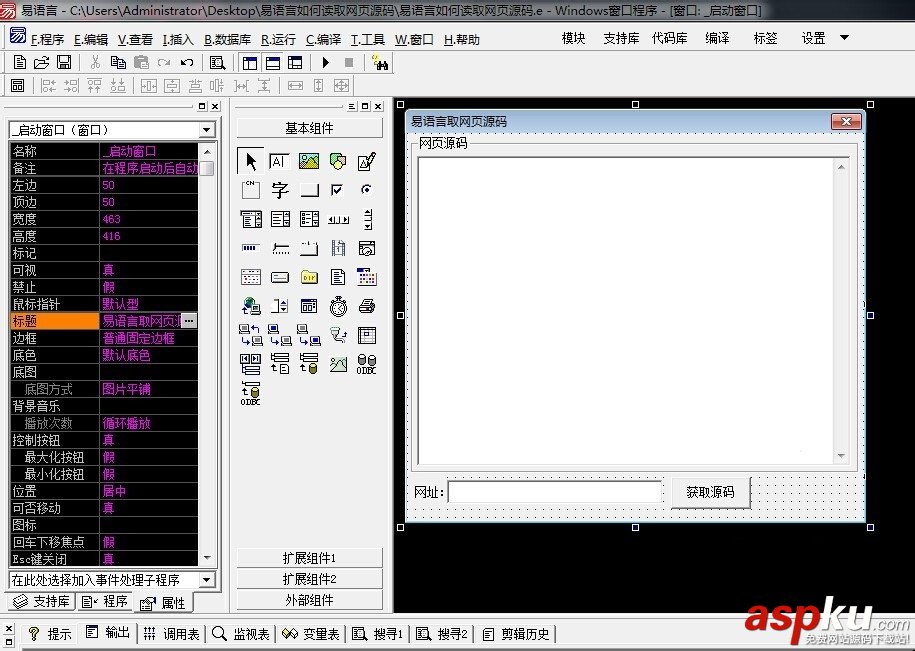915x651 pixels.
Task: Click the property list scrollbar thumb
Action: [x=207, y=168]
